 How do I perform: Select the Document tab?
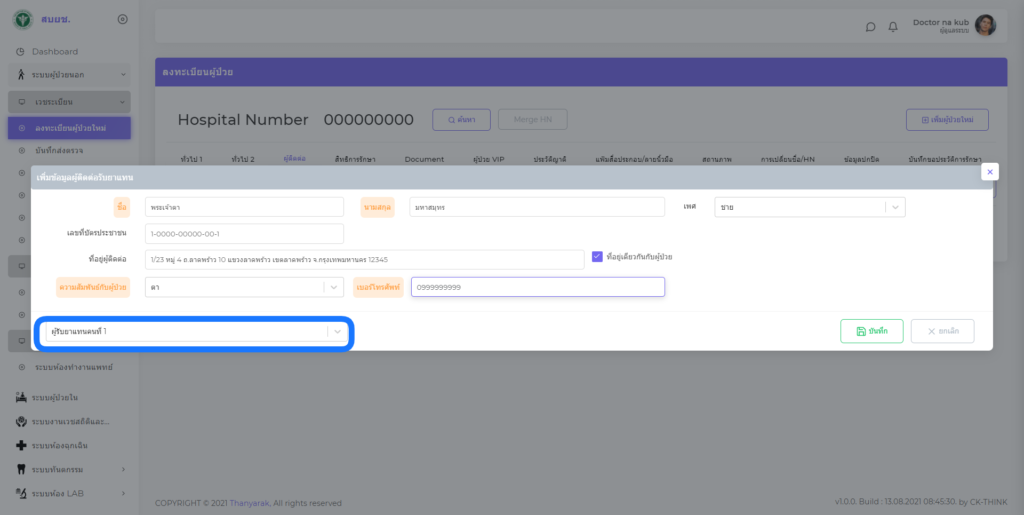(x=424, y=159)
